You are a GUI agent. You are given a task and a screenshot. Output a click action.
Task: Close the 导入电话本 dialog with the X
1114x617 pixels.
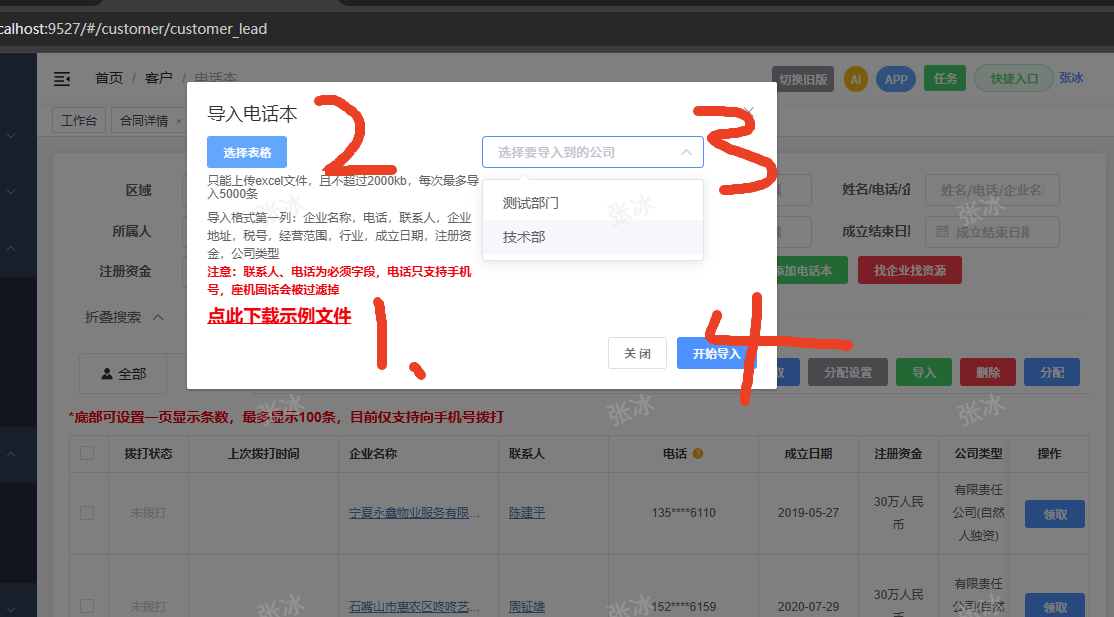point(749,112)
